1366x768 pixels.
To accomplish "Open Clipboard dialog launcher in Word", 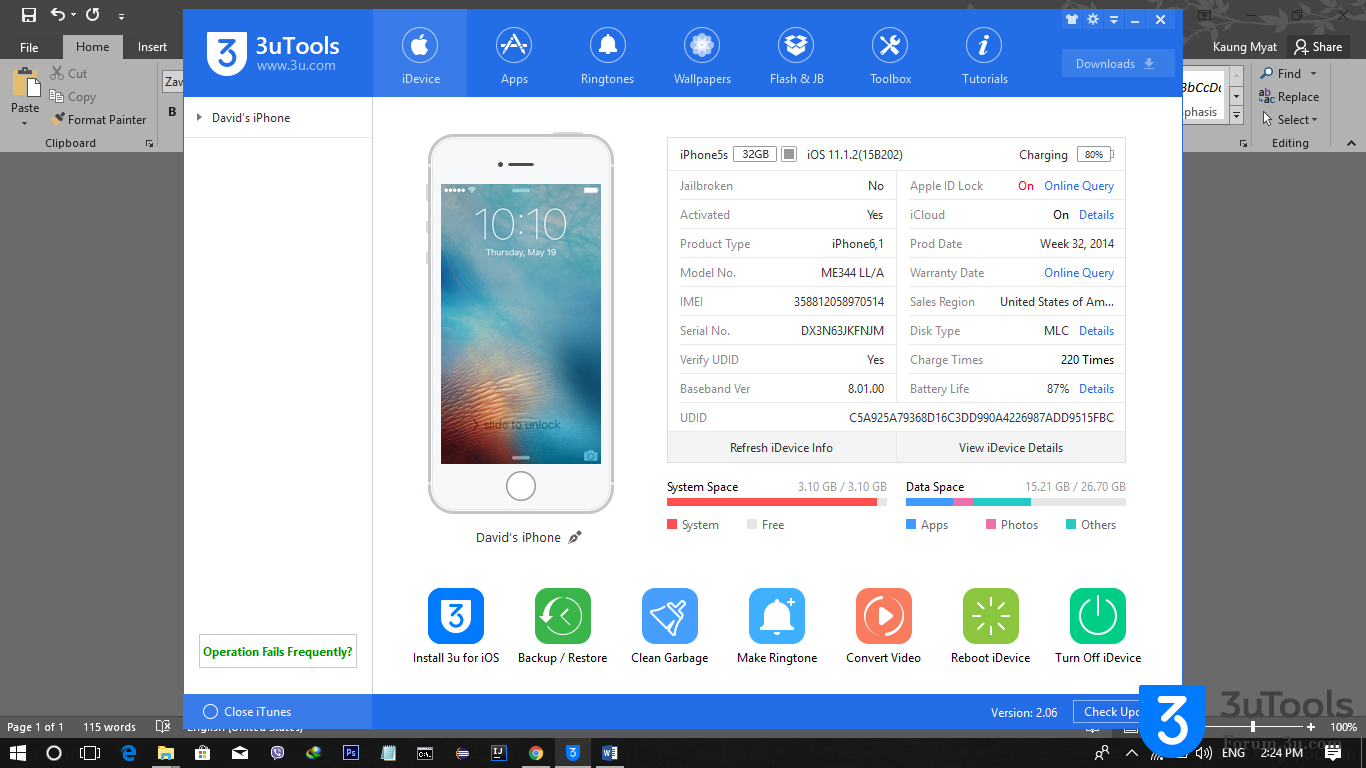I will tap(150, 144).
